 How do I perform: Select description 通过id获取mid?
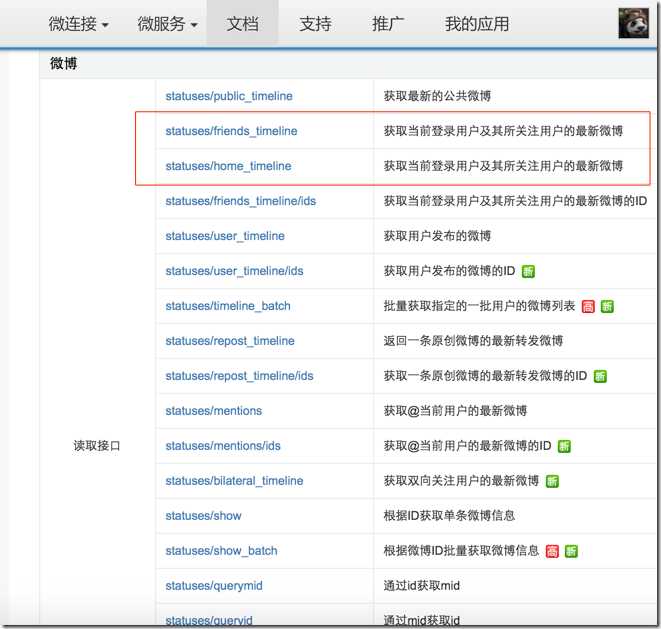pos(422,586)
